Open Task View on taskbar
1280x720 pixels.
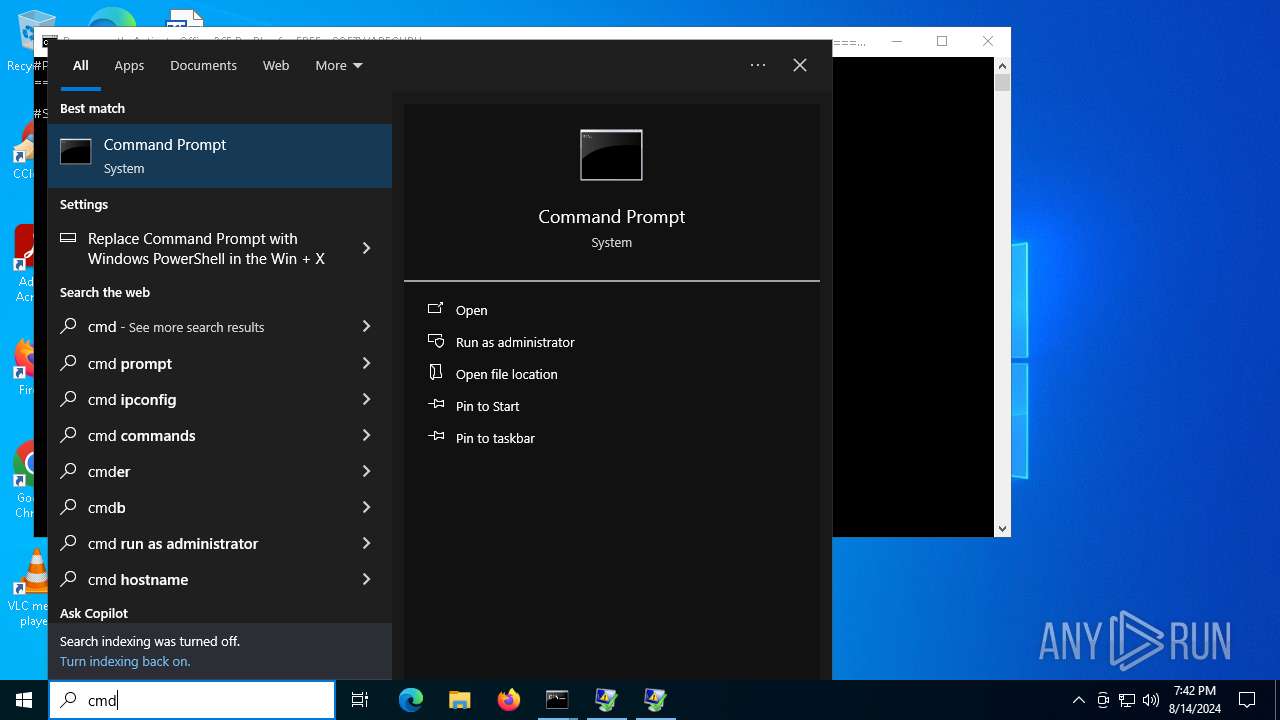click(x=360, y=700)
